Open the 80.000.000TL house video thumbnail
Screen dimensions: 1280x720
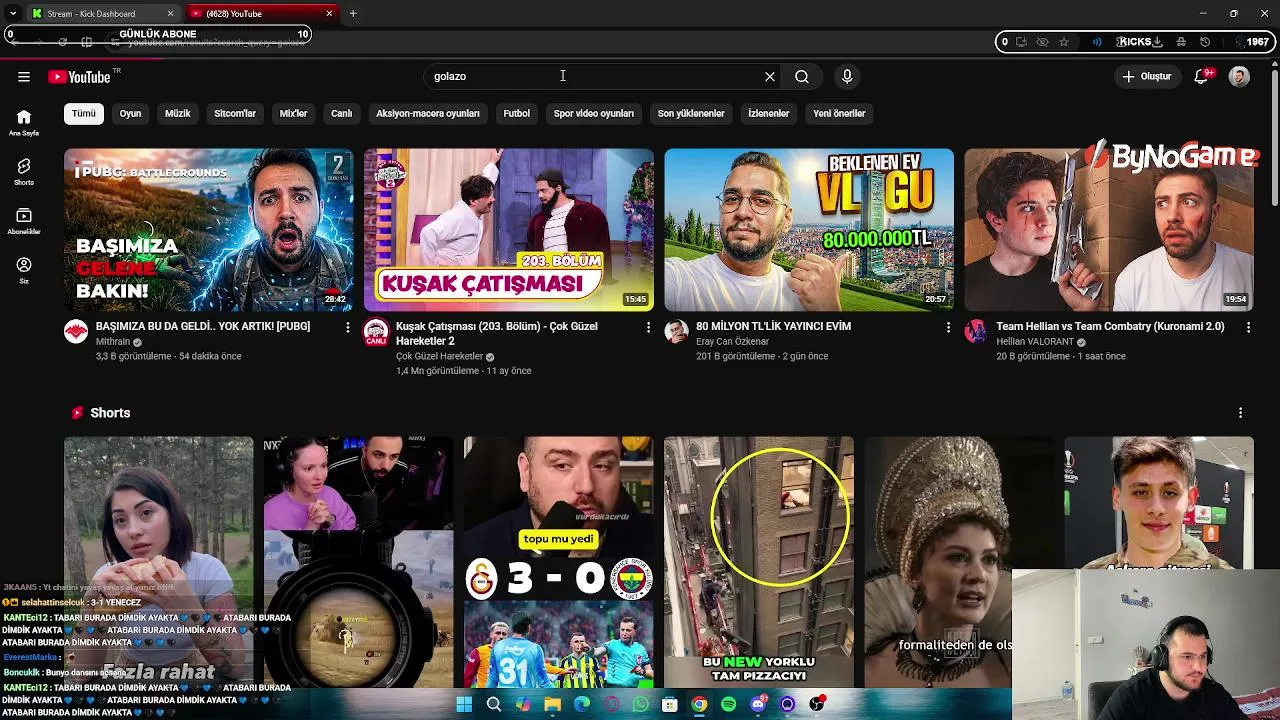809,230
